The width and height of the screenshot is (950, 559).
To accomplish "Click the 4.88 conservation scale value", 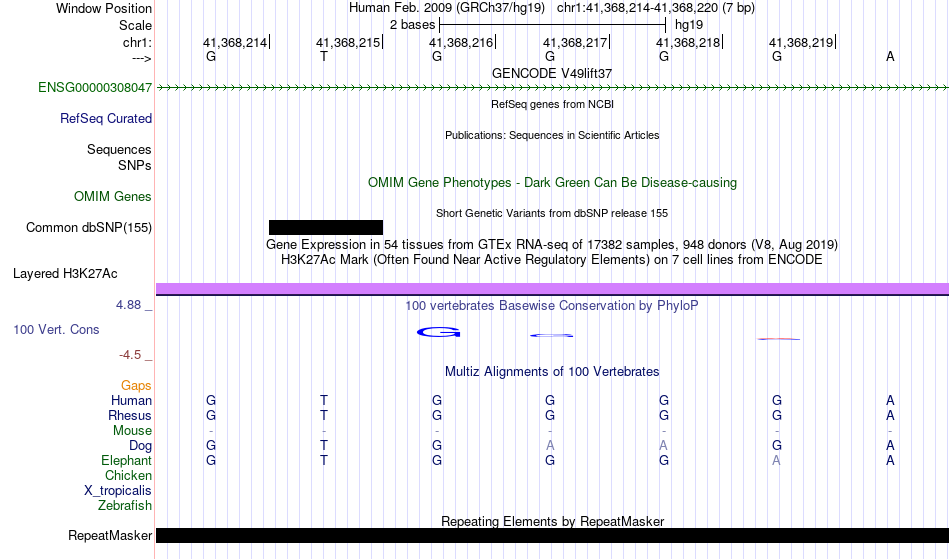I will pos(128,305).
